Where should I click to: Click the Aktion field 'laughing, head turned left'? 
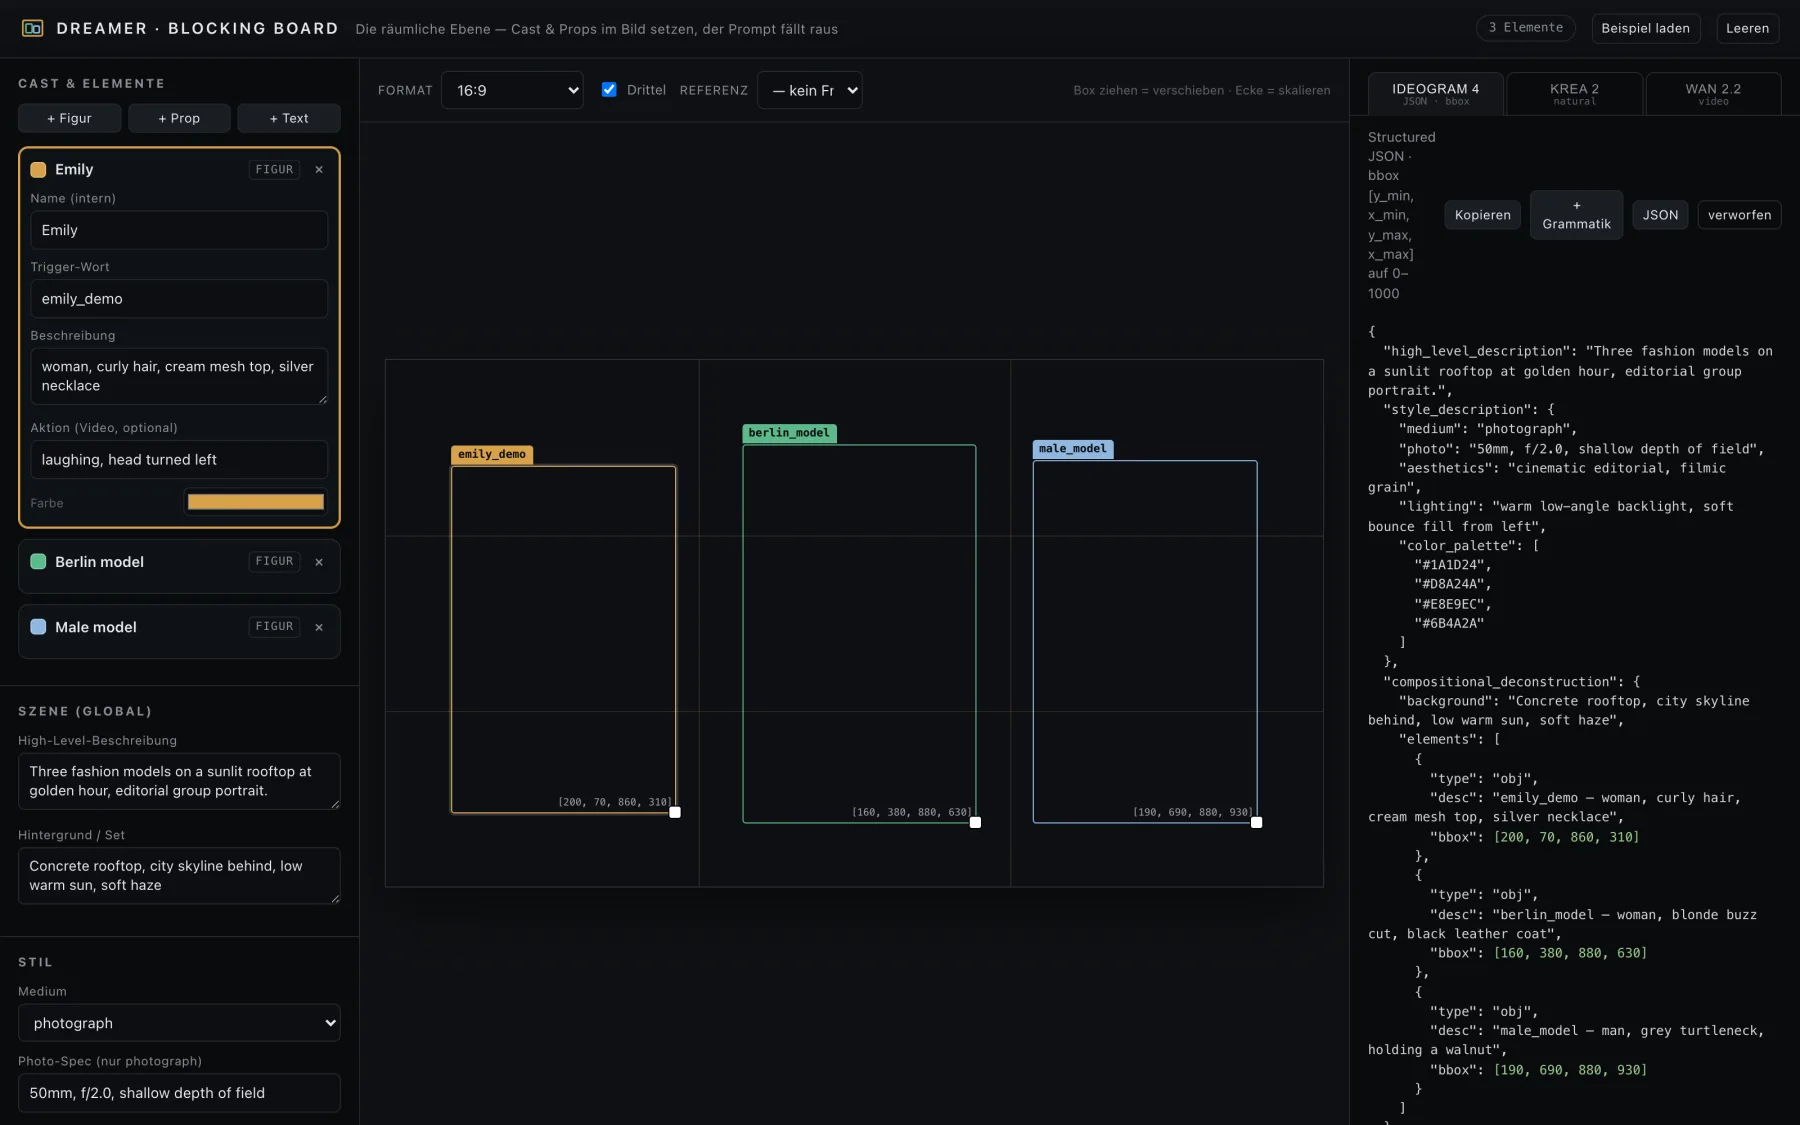point(179,460)
